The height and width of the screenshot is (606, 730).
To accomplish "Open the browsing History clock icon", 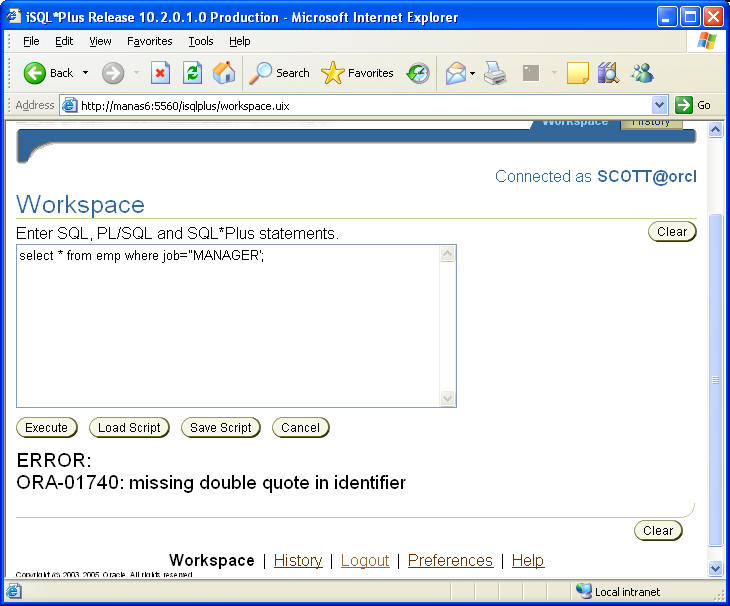I will (x=418, y=73).
